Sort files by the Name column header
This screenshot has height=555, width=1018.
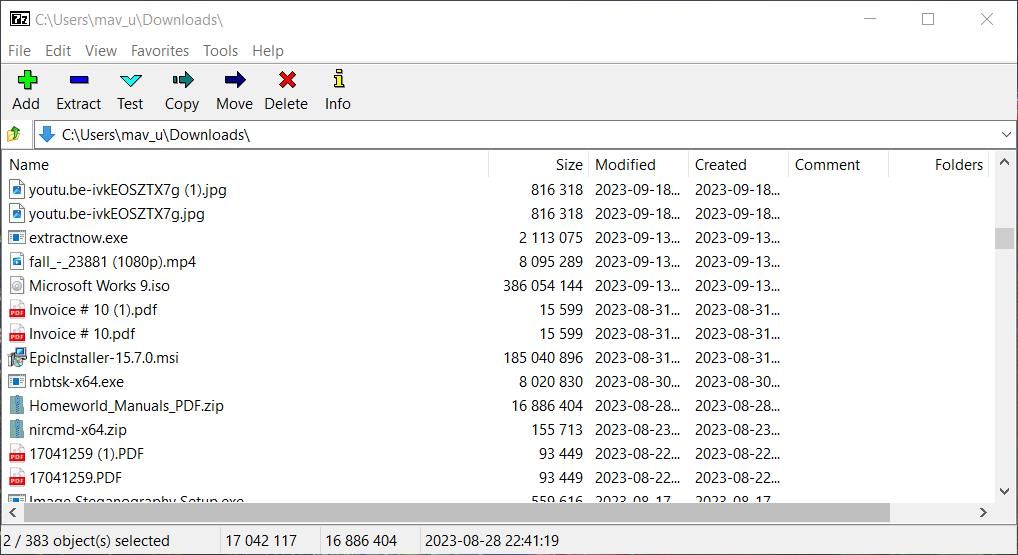(x=30, y=165)
